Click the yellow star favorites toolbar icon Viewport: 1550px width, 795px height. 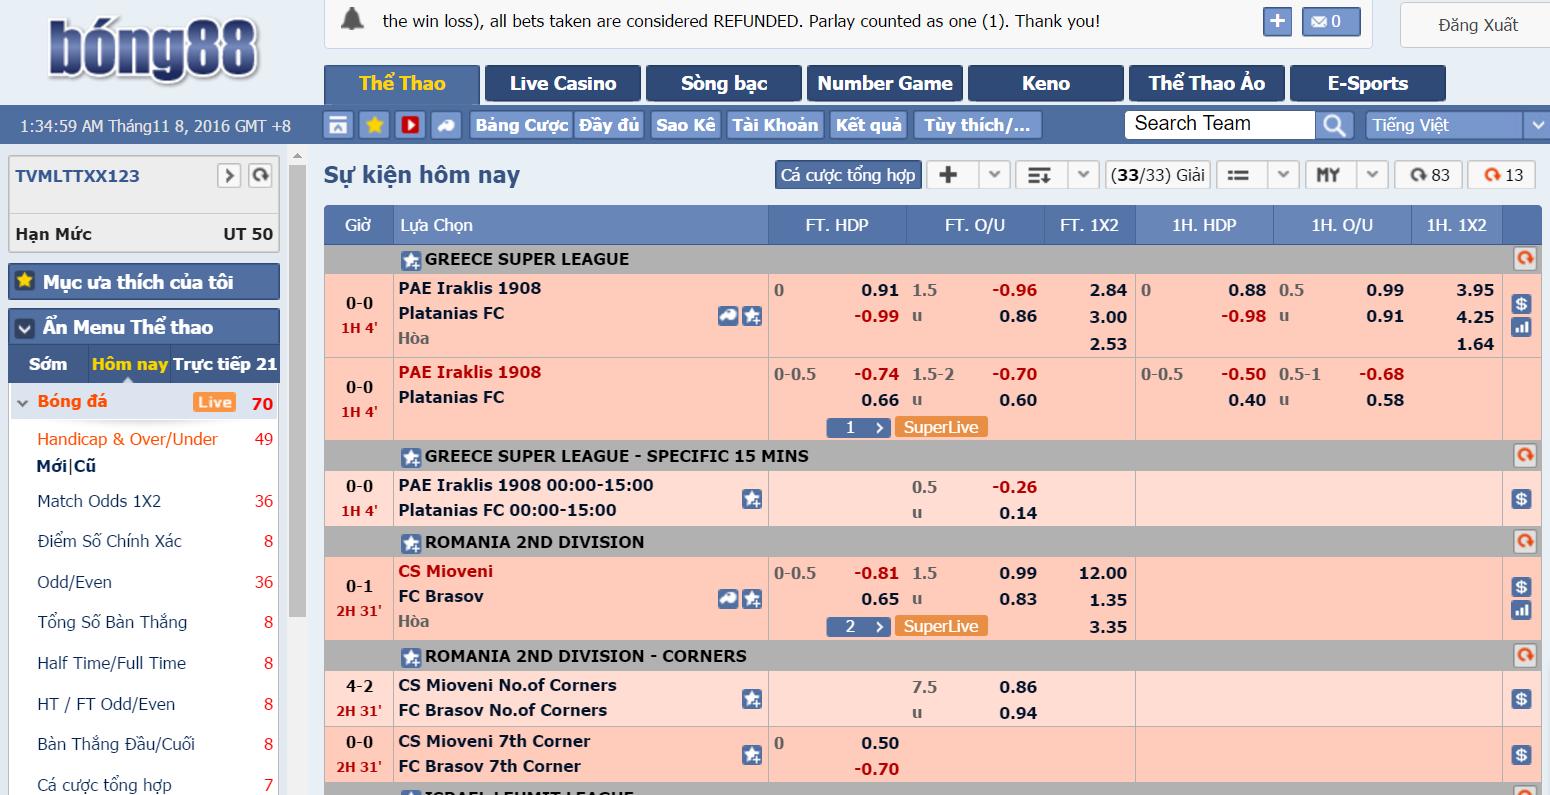375,125
